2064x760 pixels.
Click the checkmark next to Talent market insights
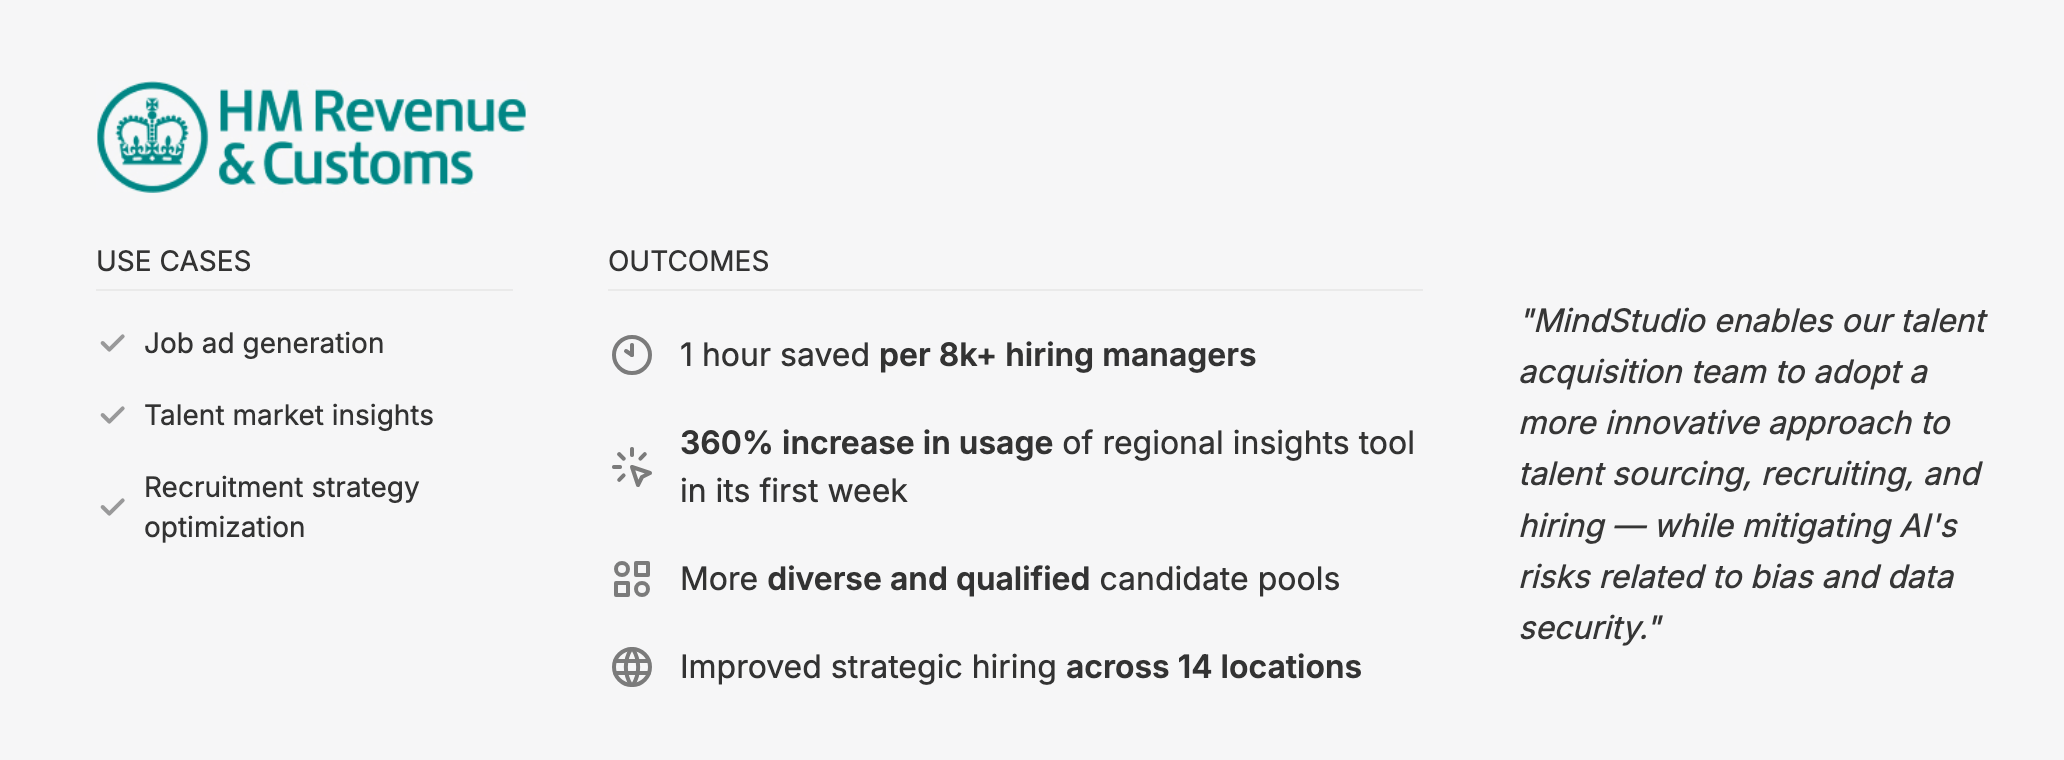pyautogui.click(x=112, y=415)
